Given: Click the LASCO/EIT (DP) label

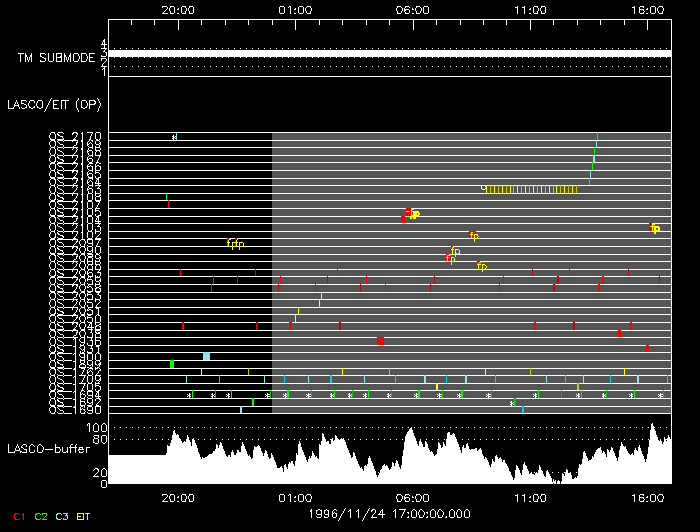Looking at the screenshot, I should pos(52,104).
